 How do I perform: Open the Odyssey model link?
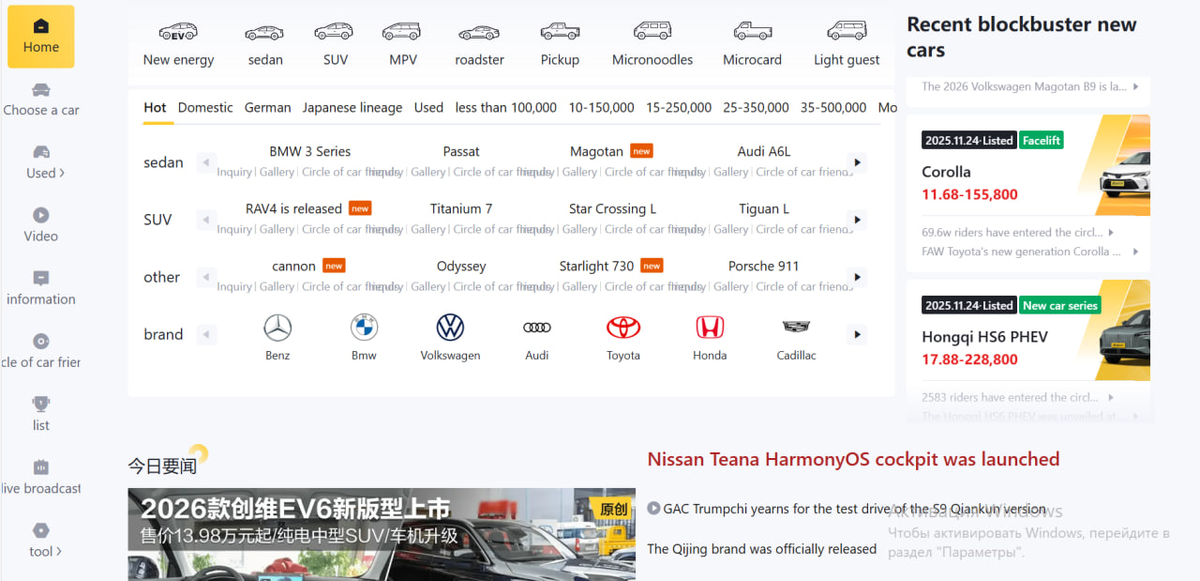click(461, 267)
